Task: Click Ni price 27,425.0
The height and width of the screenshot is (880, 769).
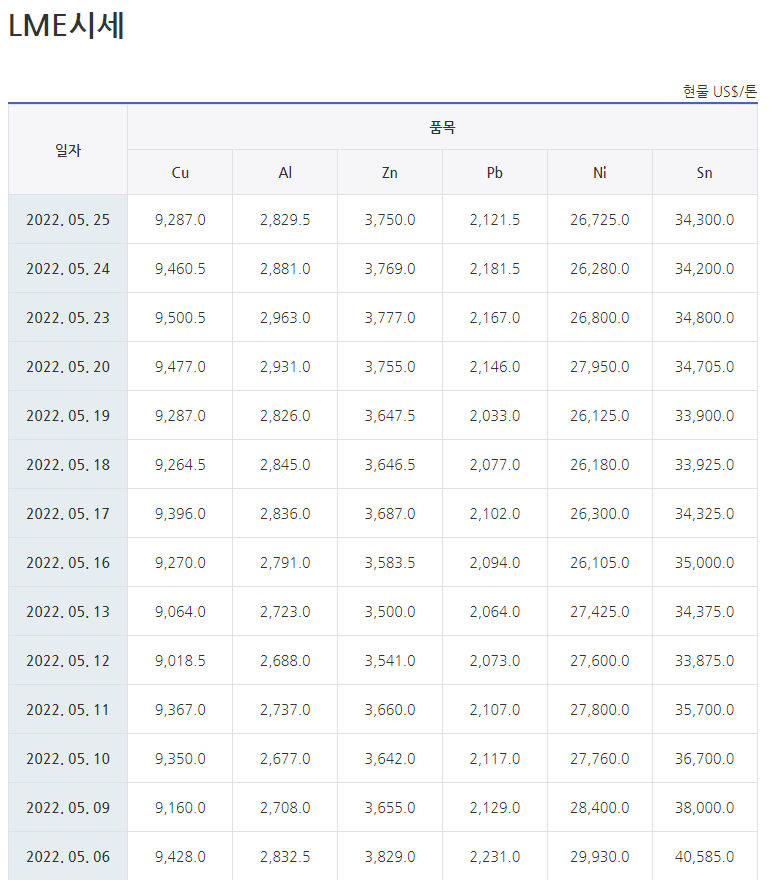Action: 600,611
